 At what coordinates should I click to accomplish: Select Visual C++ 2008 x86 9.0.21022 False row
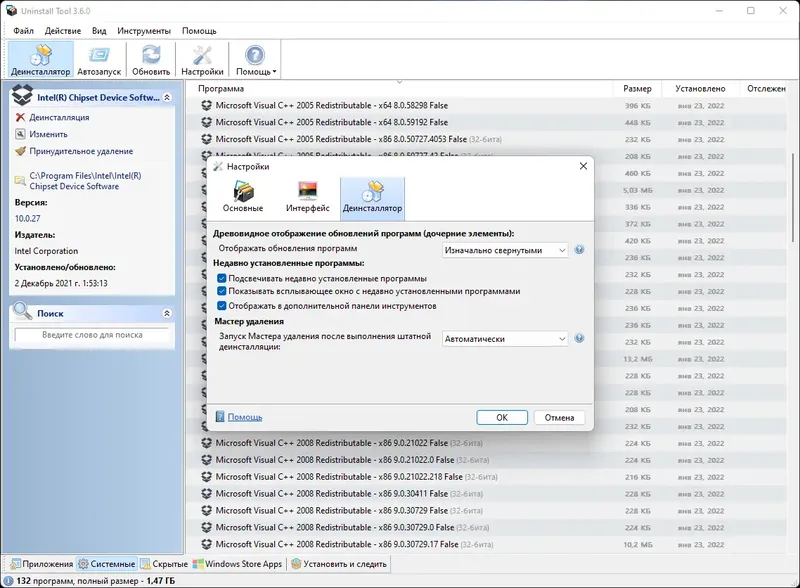(x=485, y=443)
